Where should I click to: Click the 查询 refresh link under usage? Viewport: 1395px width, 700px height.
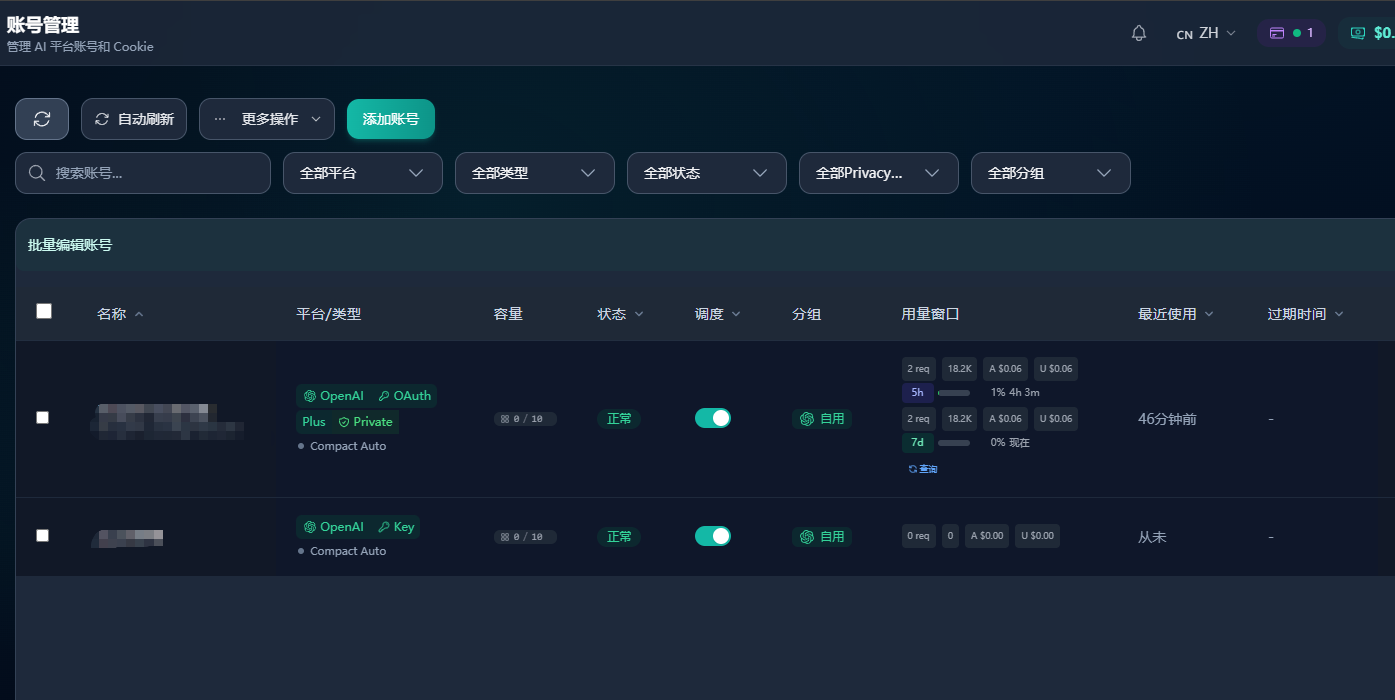click(x=922, y=469)
